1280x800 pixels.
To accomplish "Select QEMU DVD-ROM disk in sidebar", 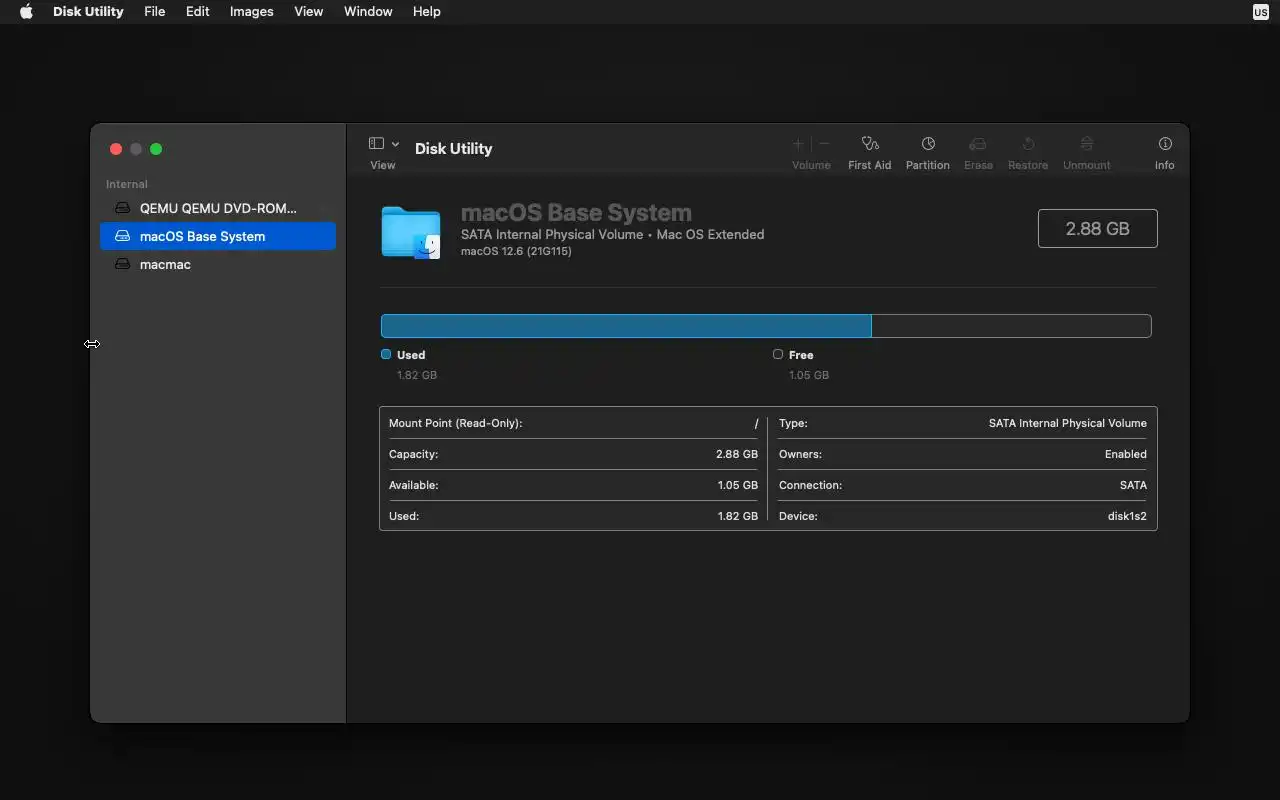I will coord(218,208).
